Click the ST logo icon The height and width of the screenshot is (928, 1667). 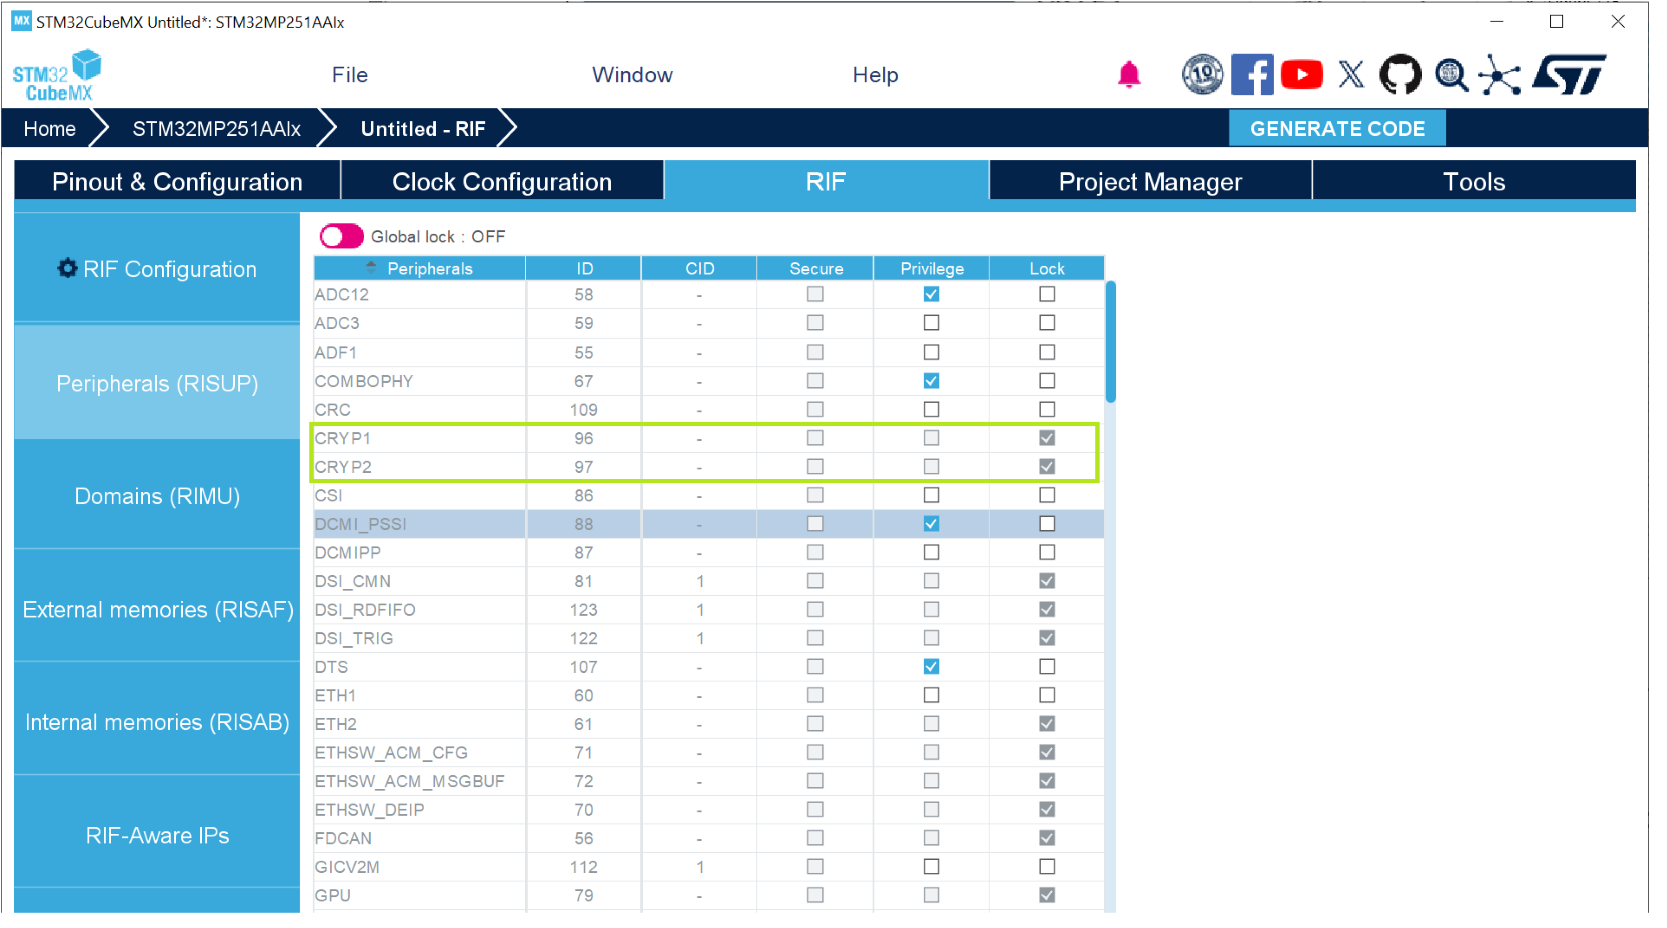[1570, 75]
